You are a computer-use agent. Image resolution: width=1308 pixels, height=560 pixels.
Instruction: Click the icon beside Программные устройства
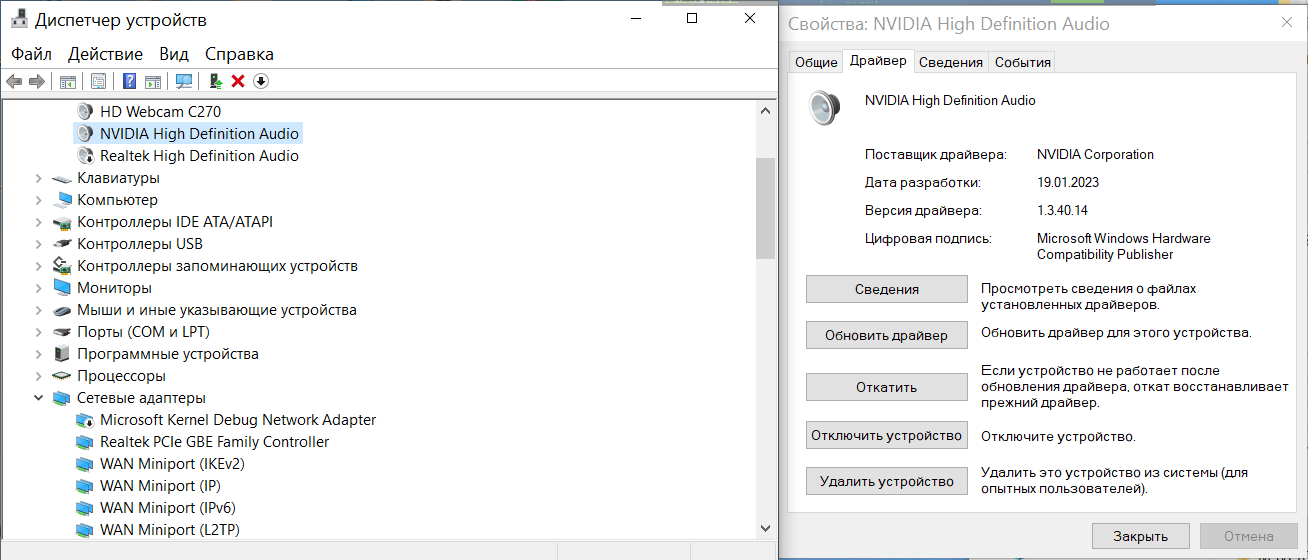pyautogui.click(x=62, y=354)
